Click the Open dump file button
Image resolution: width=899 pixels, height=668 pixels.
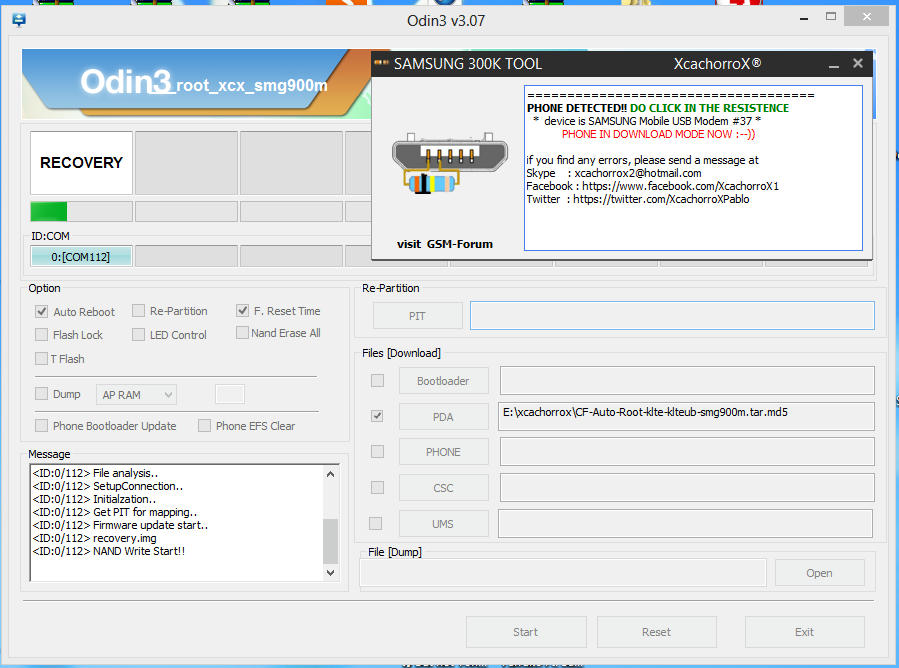pyautogui.click(x=819, y=573)
